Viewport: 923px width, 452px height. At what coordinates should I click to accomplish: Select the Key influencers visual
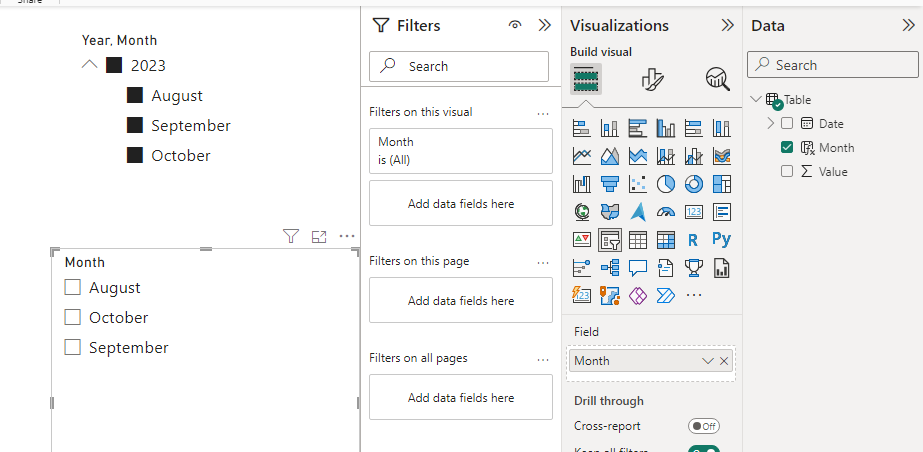pyautogui.click(x=582, y=268)
